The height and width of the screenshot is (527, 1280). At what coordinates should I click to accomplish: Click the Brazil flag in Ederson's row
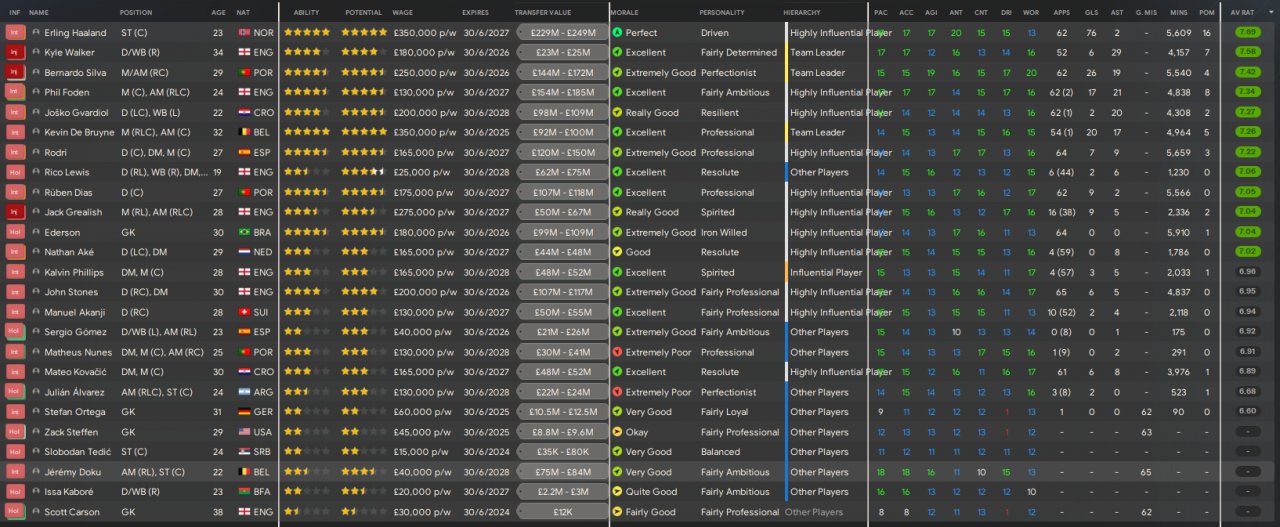click(244, 232)
